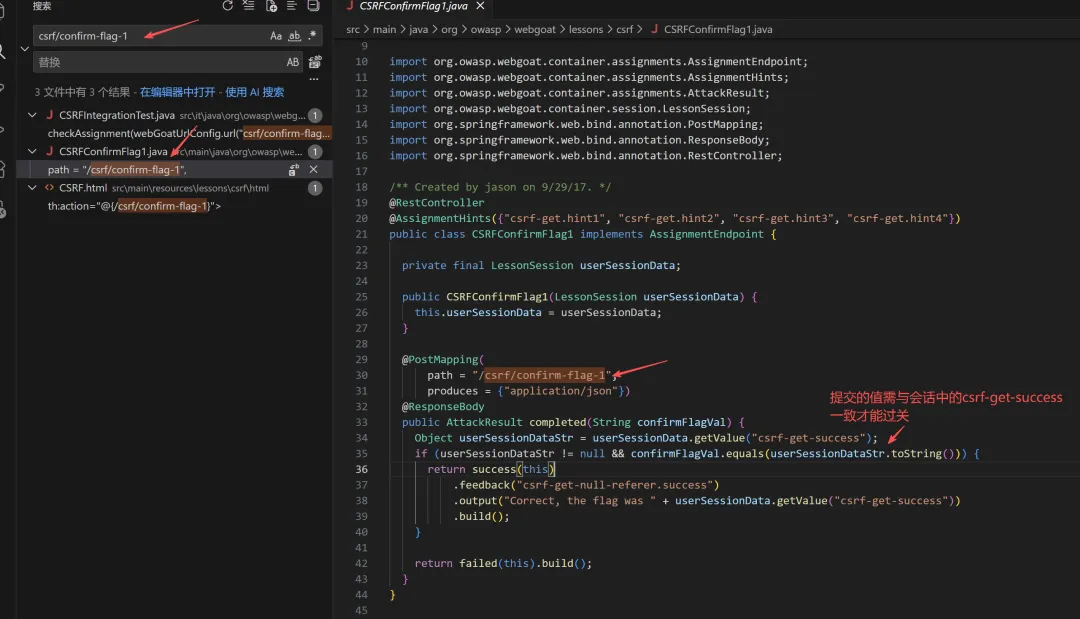The height and width of the screenshot is (619, 1080).
Task: Dismiss the path = "/csrf/confirm-flag-1" match
Action: tap(313, 169)
